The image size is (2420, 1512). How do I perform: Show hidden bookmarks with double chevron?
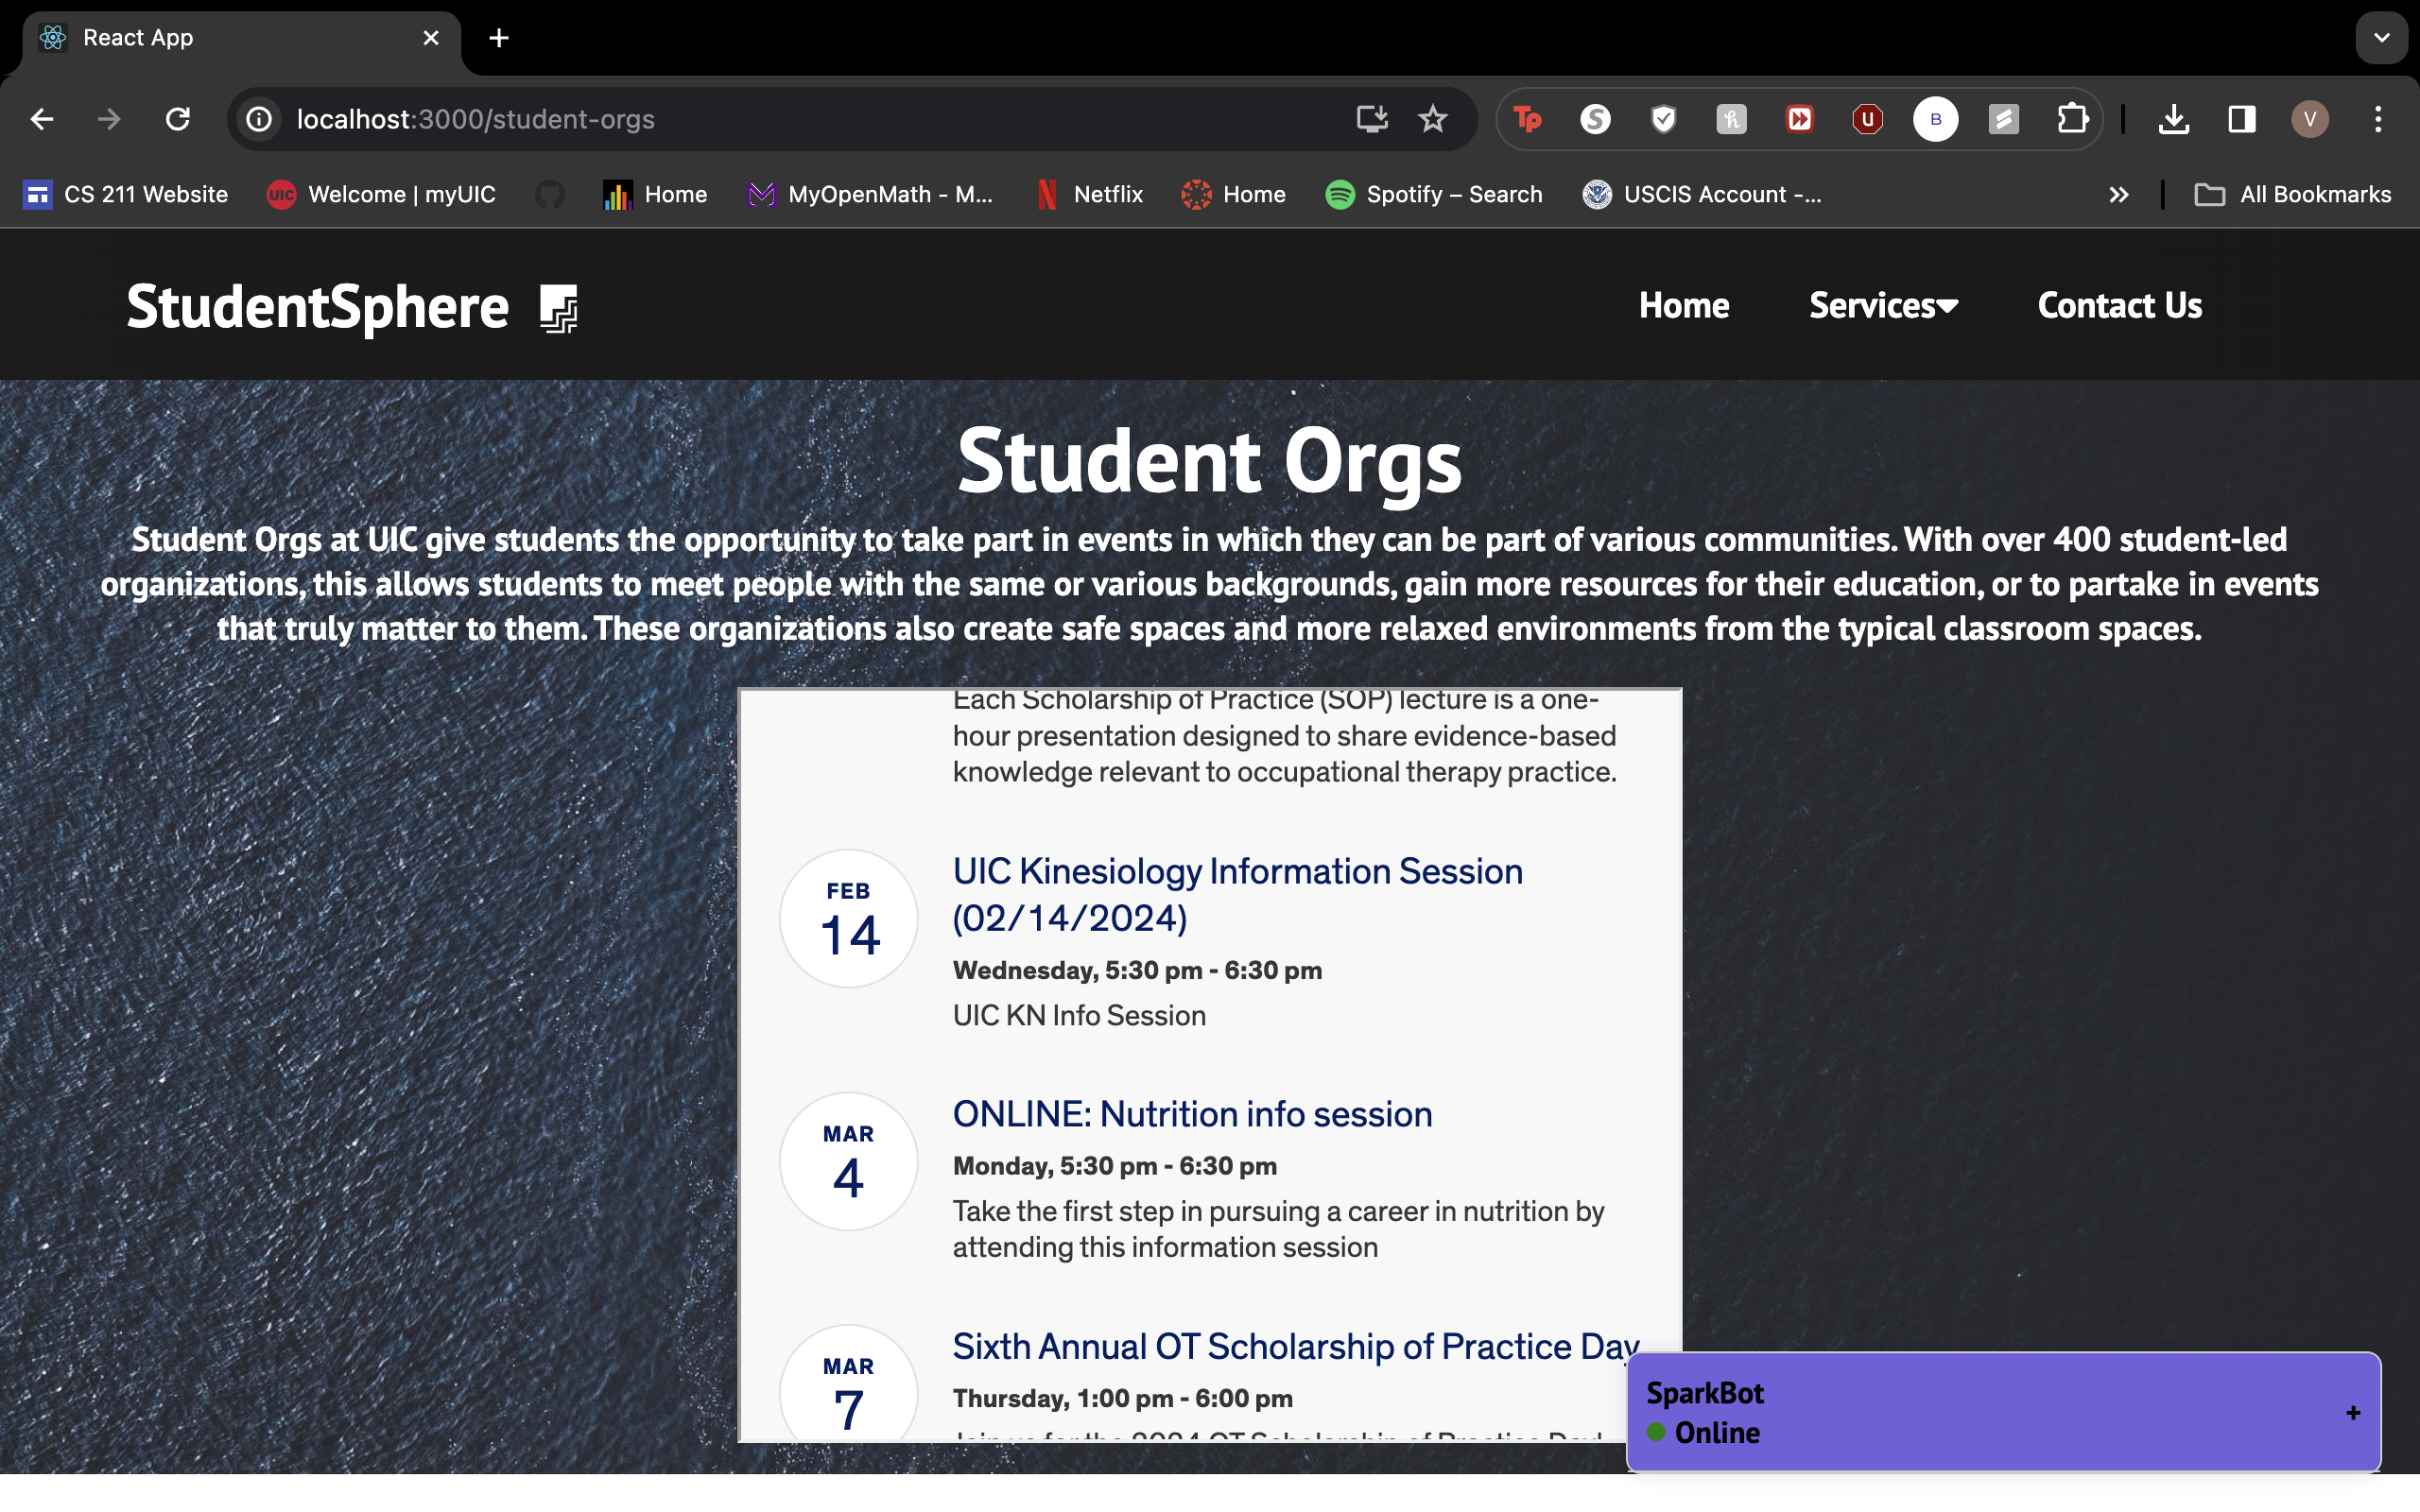pyautogui.click(x=2118, y=195)
